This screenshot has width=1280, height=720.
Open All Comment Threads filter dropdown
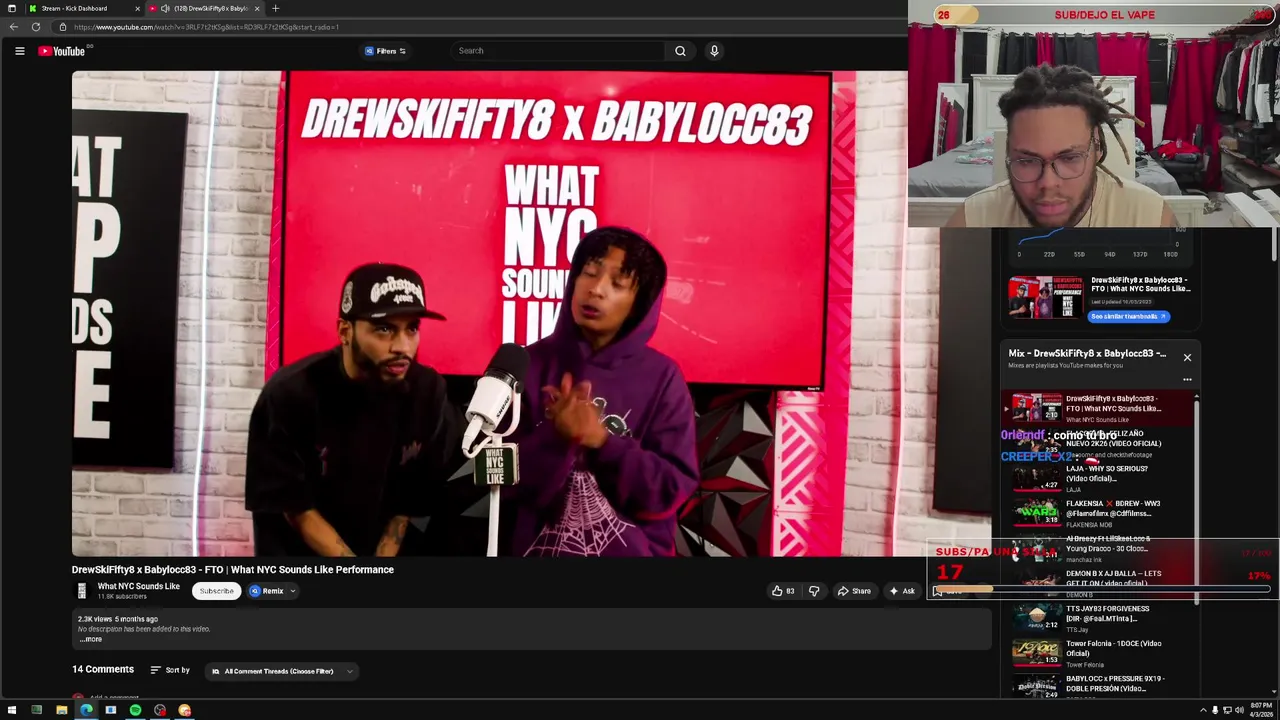282,671
